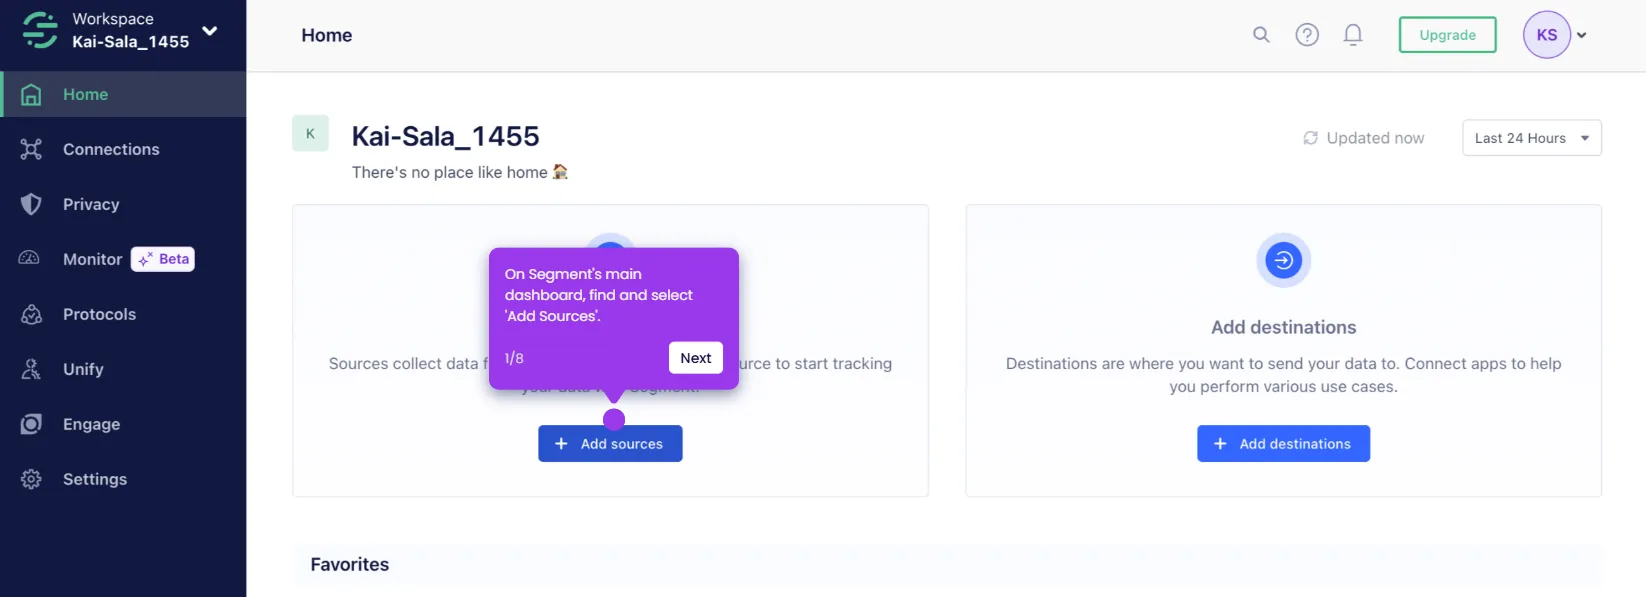Click the Home title in the top bar
1646x597 pixels.
[327, 35]
